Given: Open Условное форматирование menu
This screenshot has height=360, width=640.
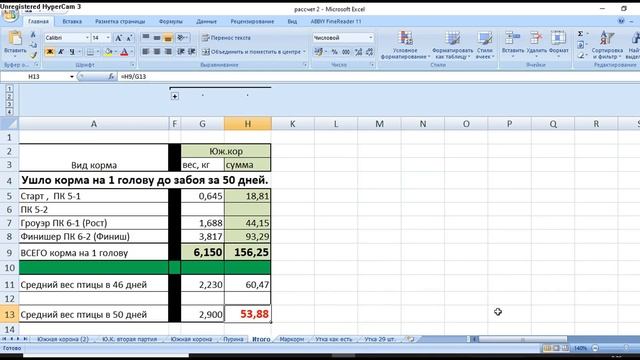Looking at the screenshot, I should click(405, 45).
